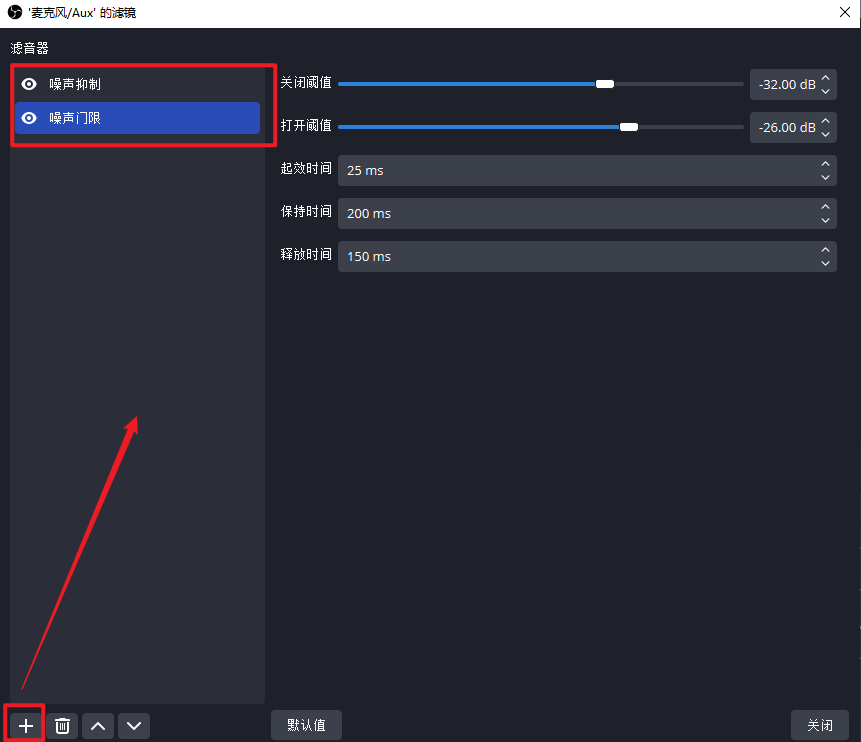Screen dimensions: 861x742
Task: Toggle visibility of 噪声门限 filter
Action: coord(30,118)
